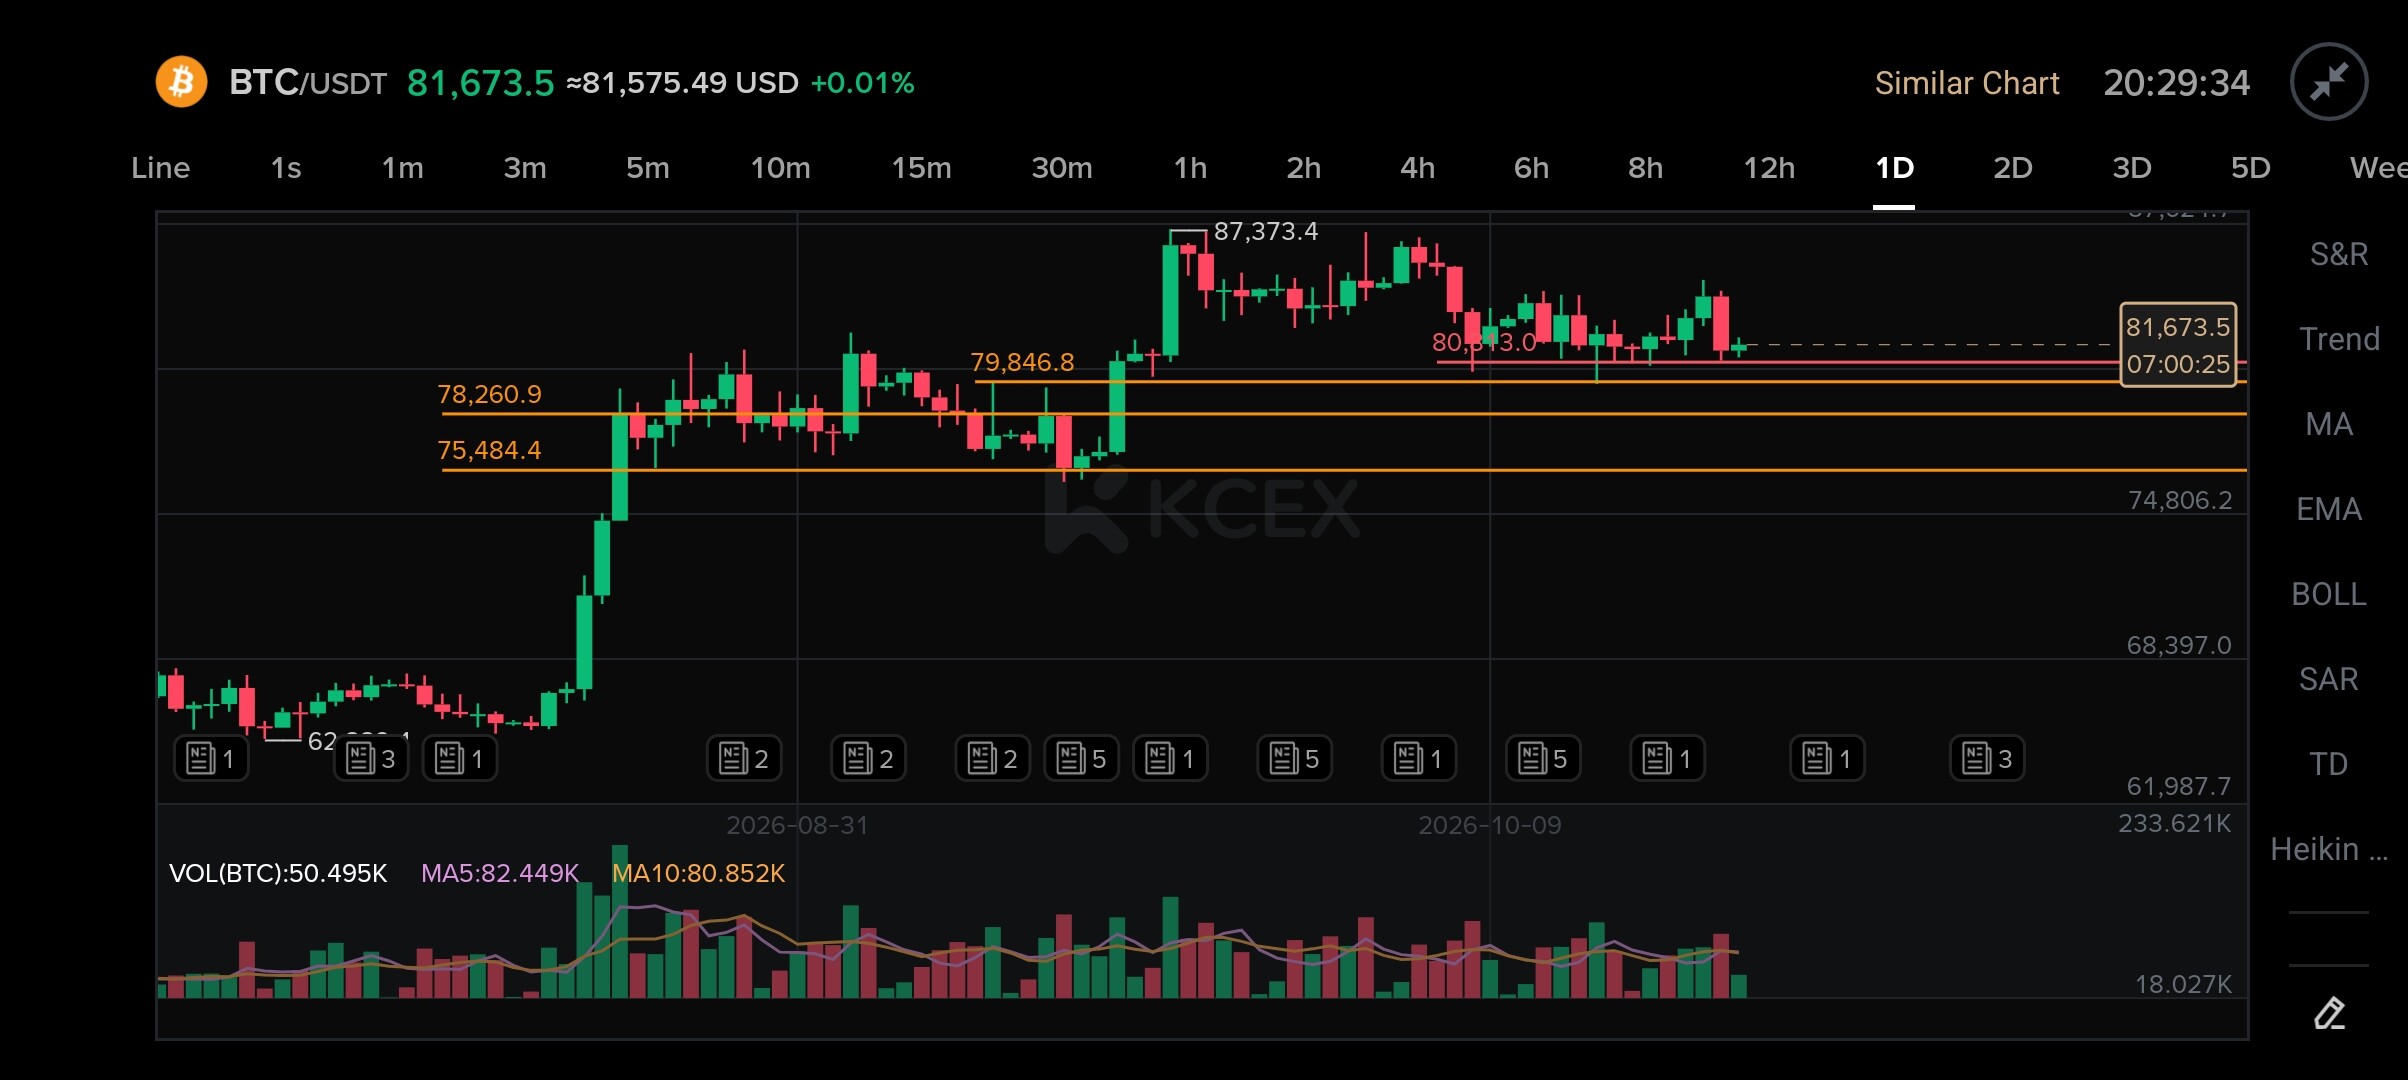
Task: Open the news marker labeled 5 under 2026-10-09
Action: point(1543,759)
